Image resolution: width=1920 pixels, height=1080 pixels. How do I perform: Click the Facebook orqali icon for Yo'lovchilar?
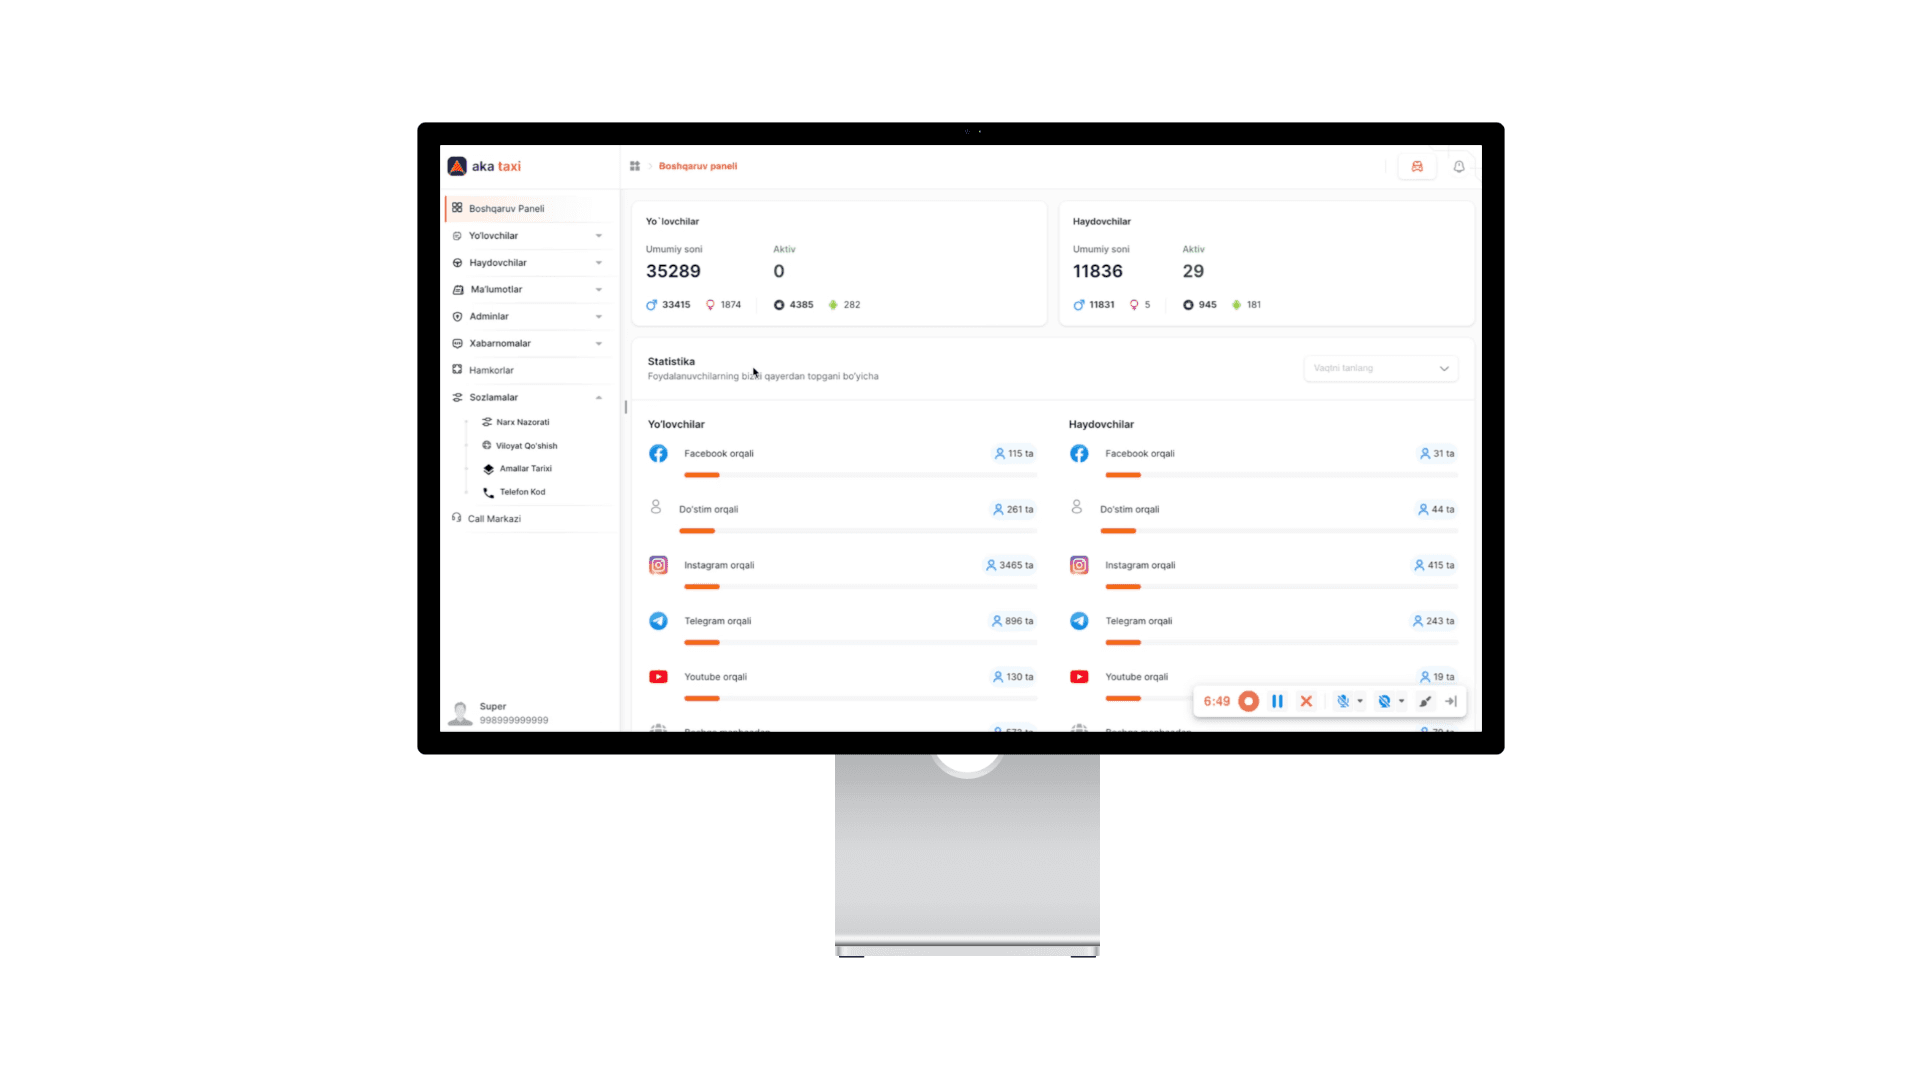(x=658, y=454)
